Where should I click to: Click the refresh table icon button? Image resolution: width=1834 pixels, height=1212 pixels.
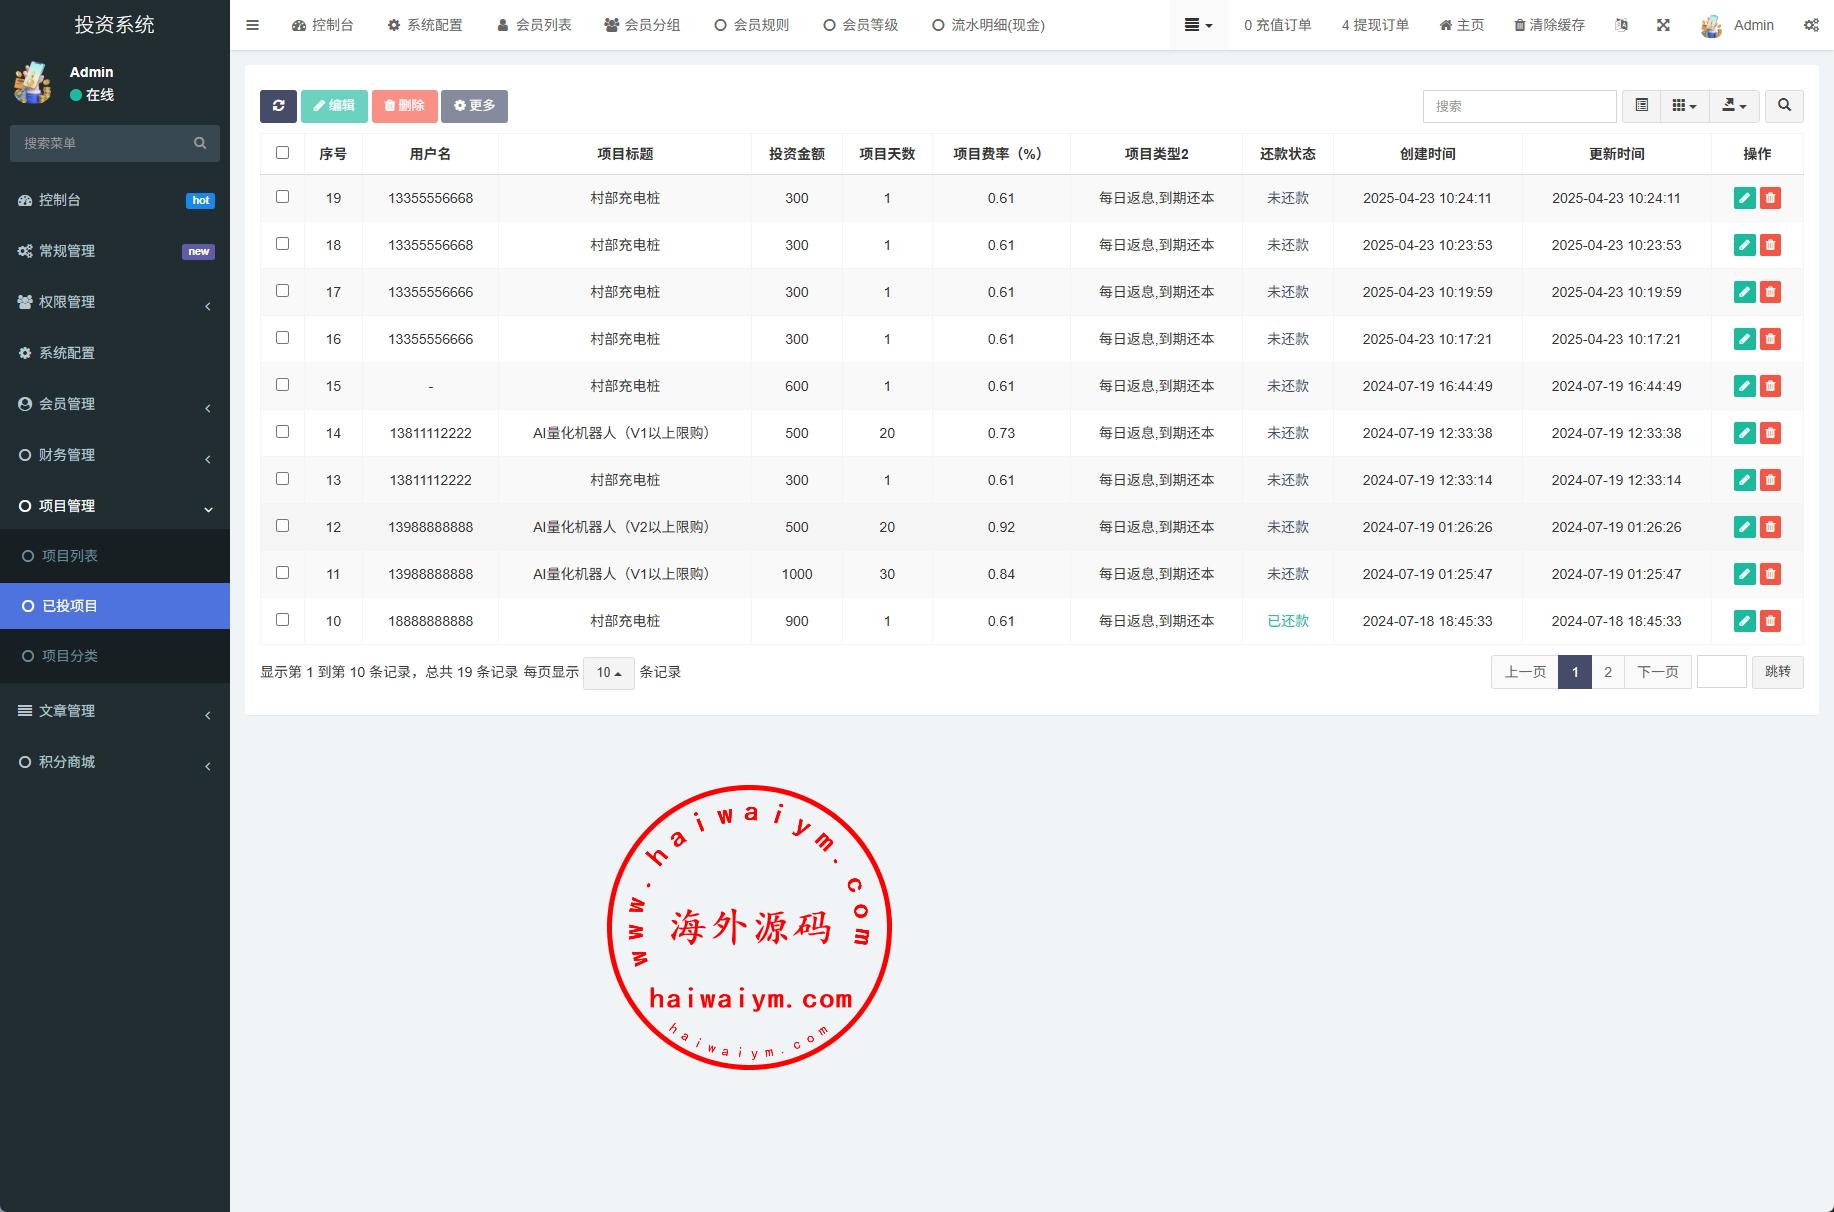(278, 106)
